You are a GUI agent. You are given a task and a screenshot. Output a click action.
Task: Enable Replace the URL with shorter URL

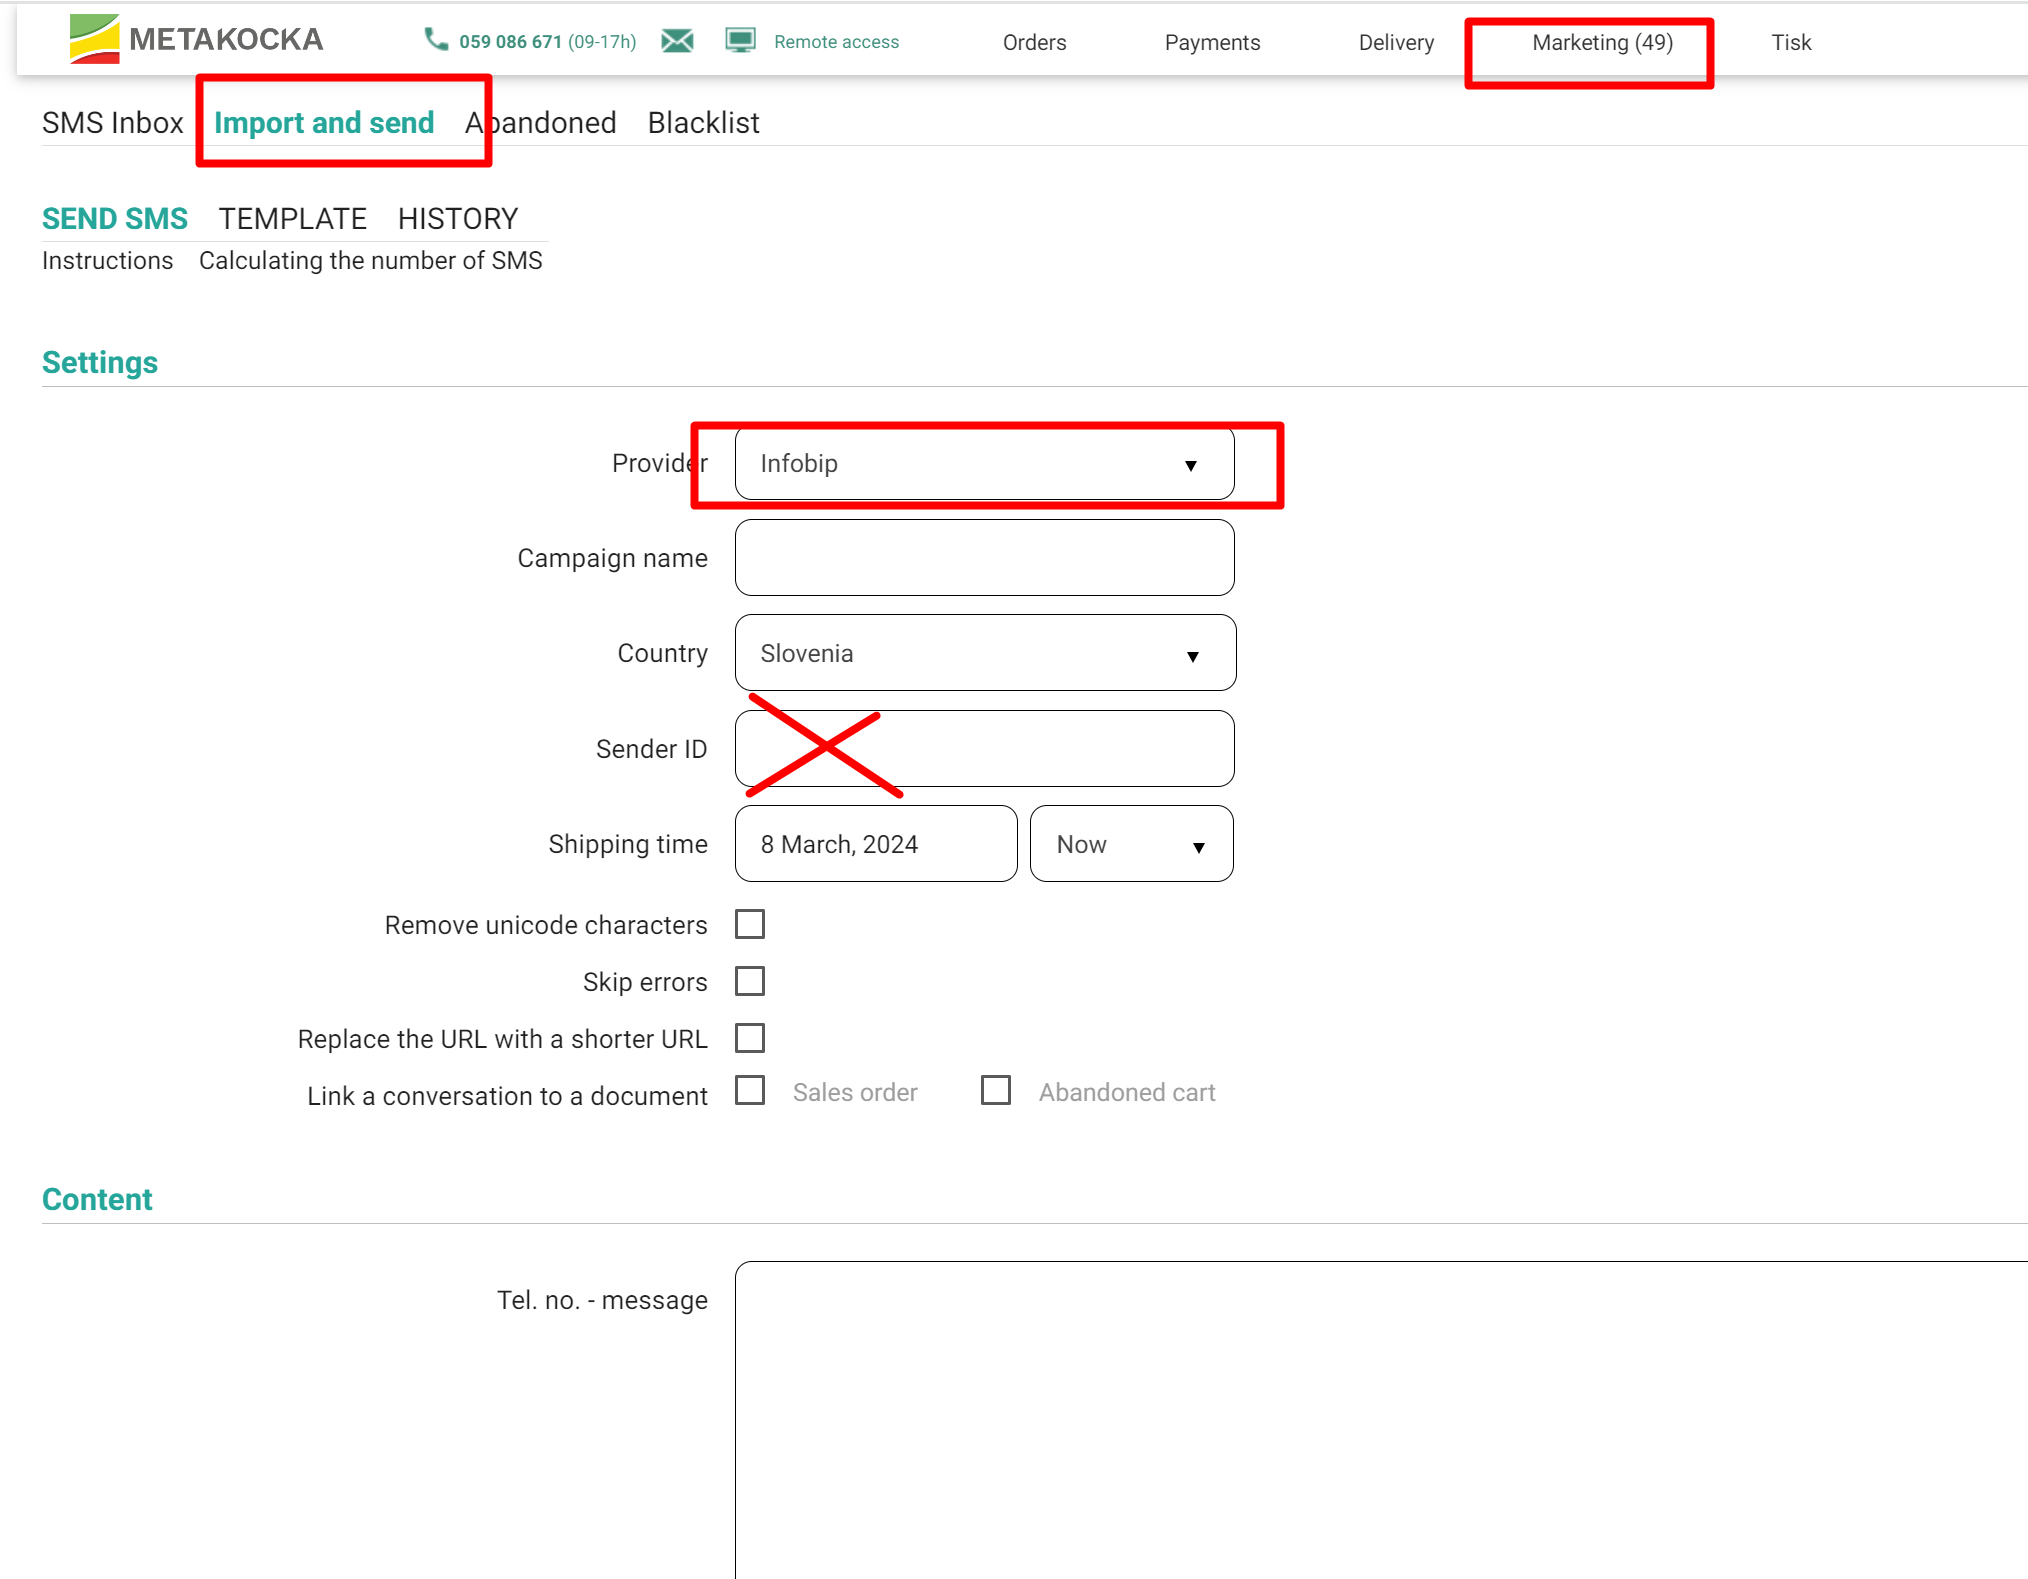[750, 1038]
